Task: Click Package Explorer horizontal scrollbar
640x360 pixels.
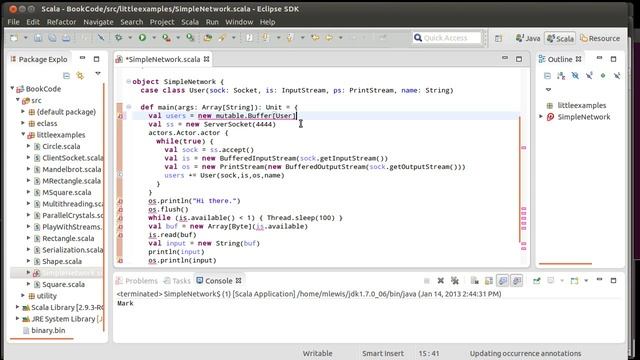Action: (x=42, y=338)
